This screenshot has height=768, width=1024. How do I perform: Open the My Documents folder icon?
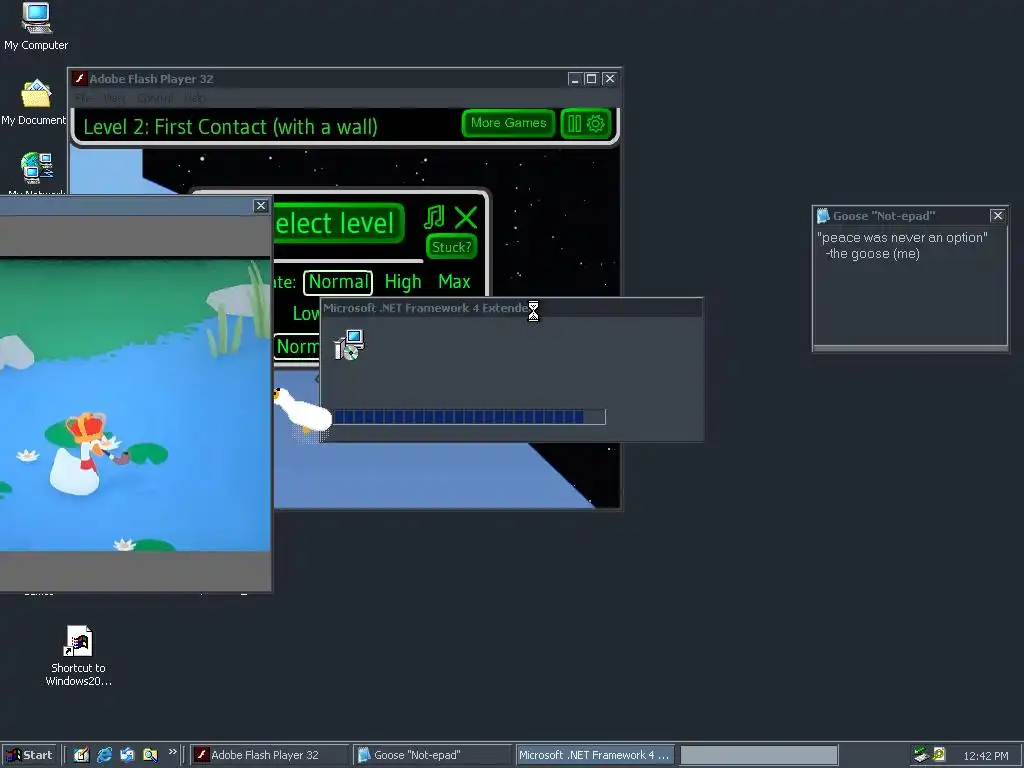[35, 103]
